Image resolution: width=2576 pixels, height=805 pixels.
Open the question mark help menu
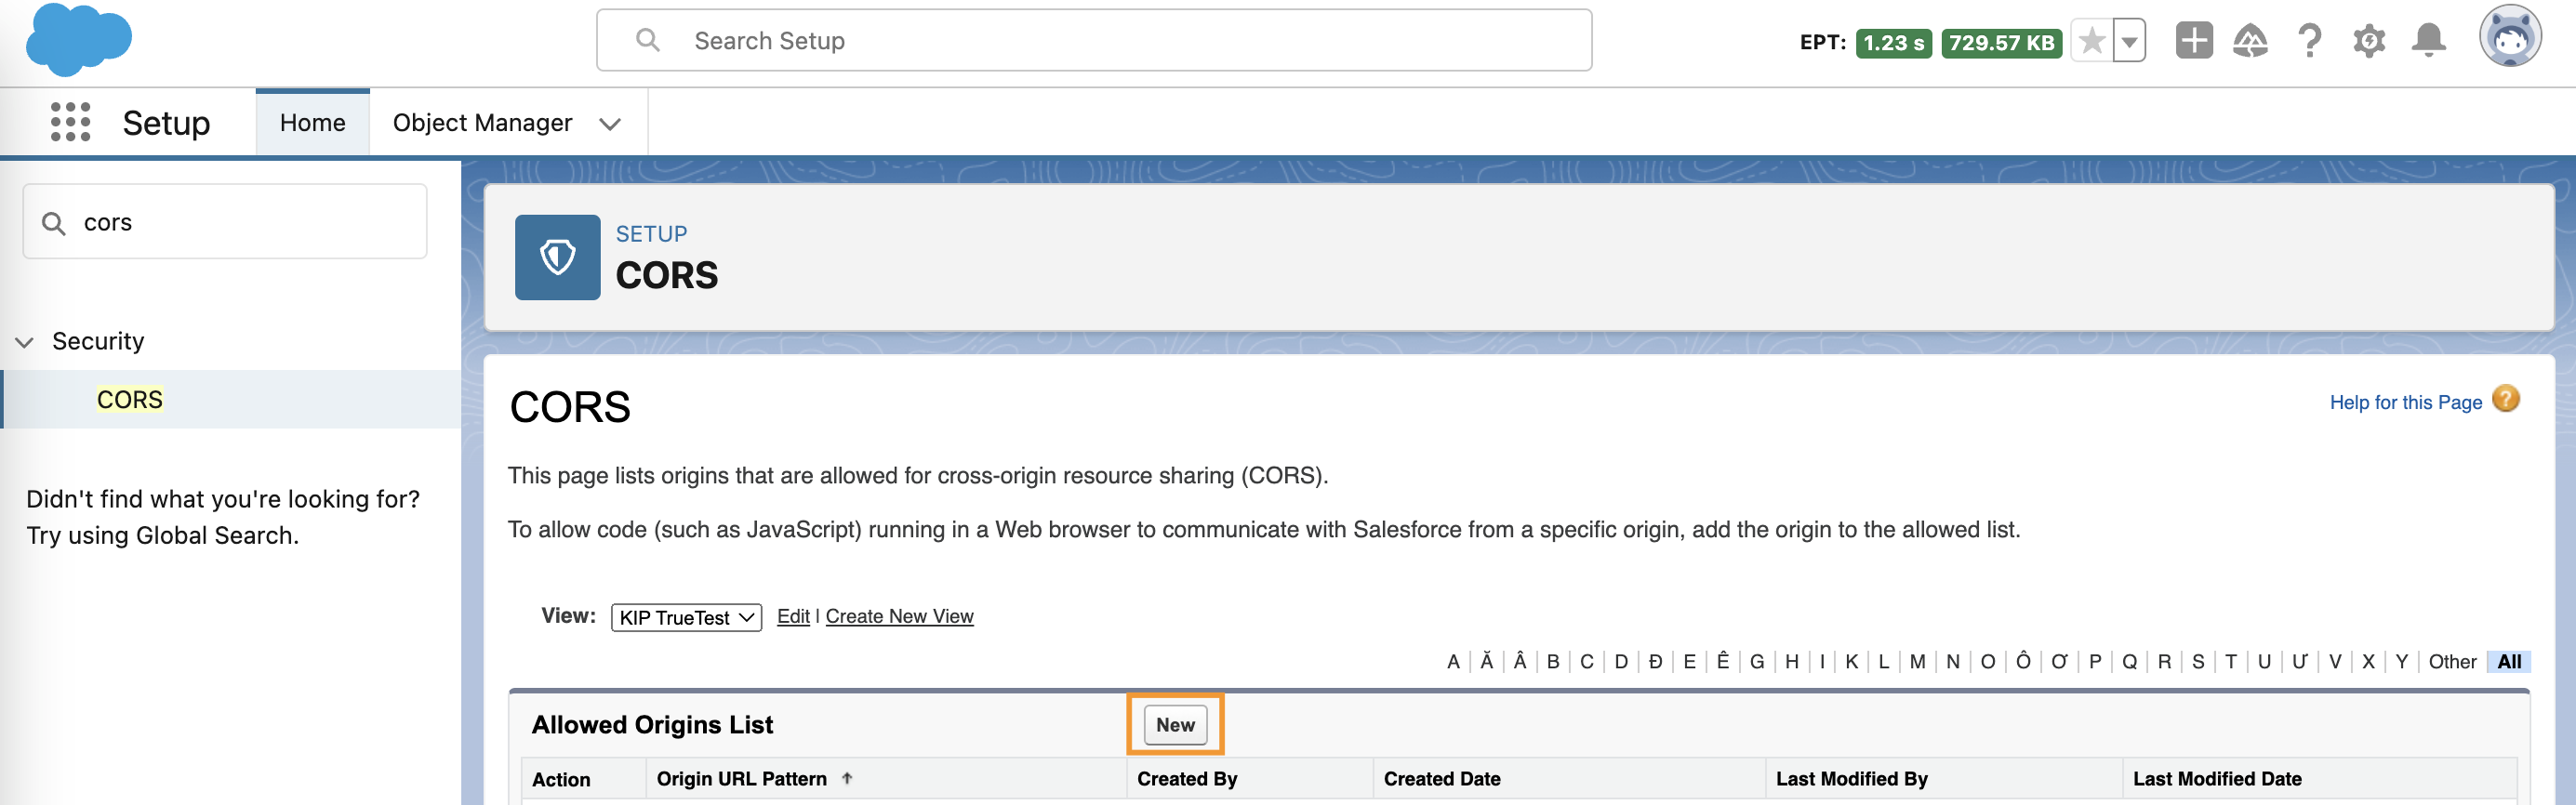pyautogui.click(x=2310, y=41)
